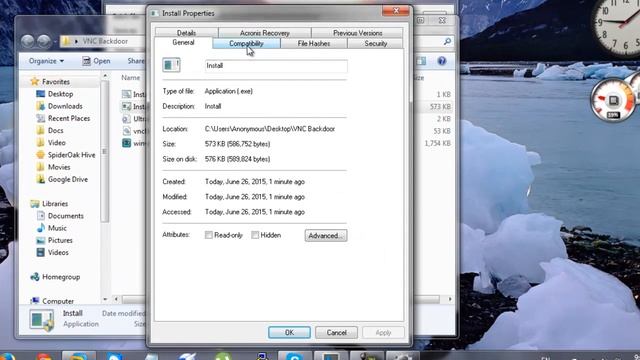Click the Homegroup icon
Viewport: 640px width, 360px height.
35,277
